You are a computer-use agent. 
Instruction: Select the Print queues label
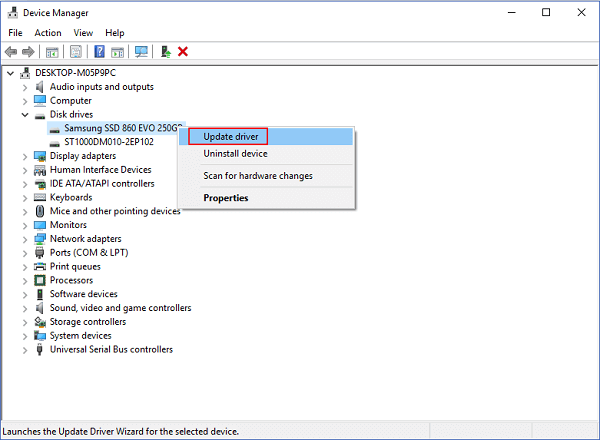pos(75,267)
